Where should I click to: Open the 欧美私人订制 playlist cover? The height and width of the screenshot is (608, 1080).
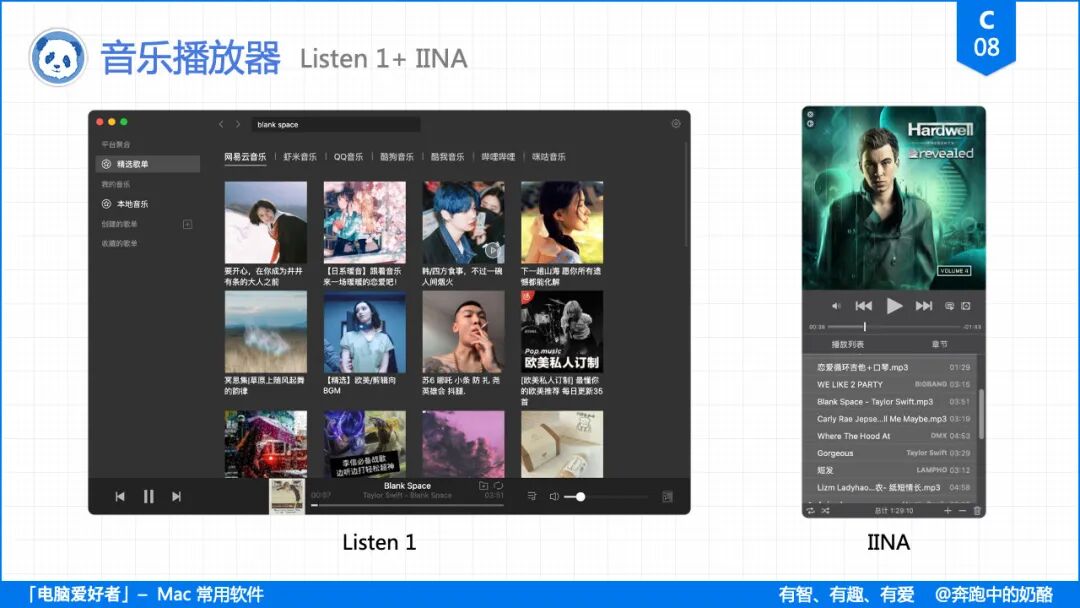pyautogui.click(x=562, y=332)
